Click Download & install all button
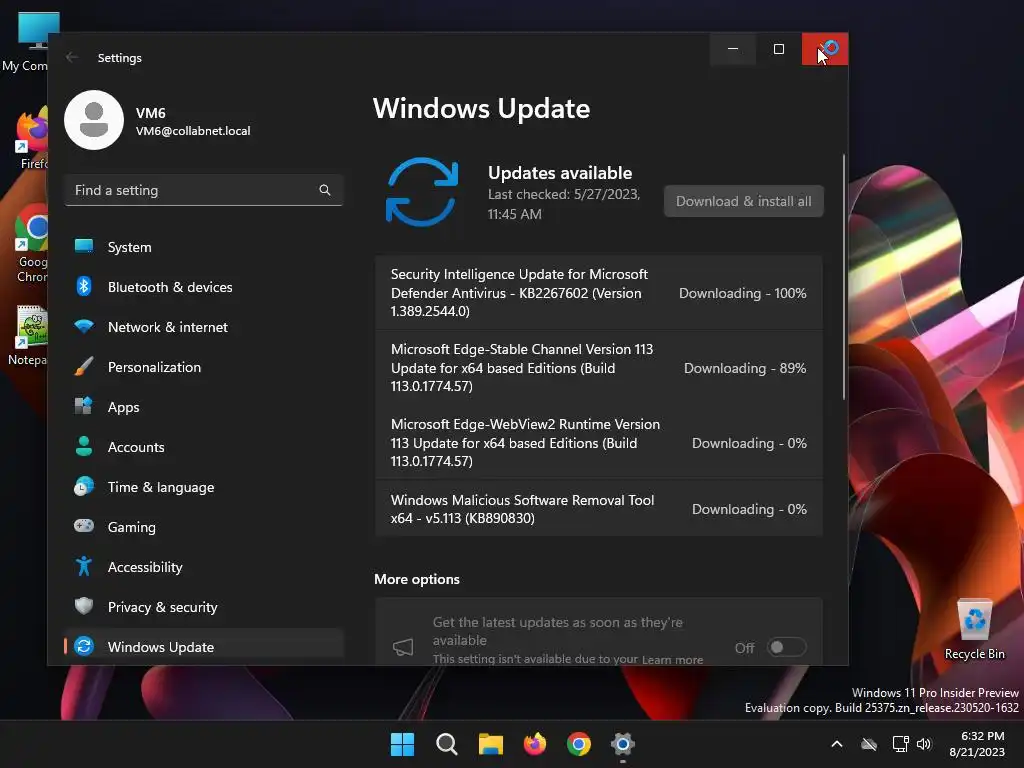This screenshot has width=1024, height=768. tap(744, 201)
